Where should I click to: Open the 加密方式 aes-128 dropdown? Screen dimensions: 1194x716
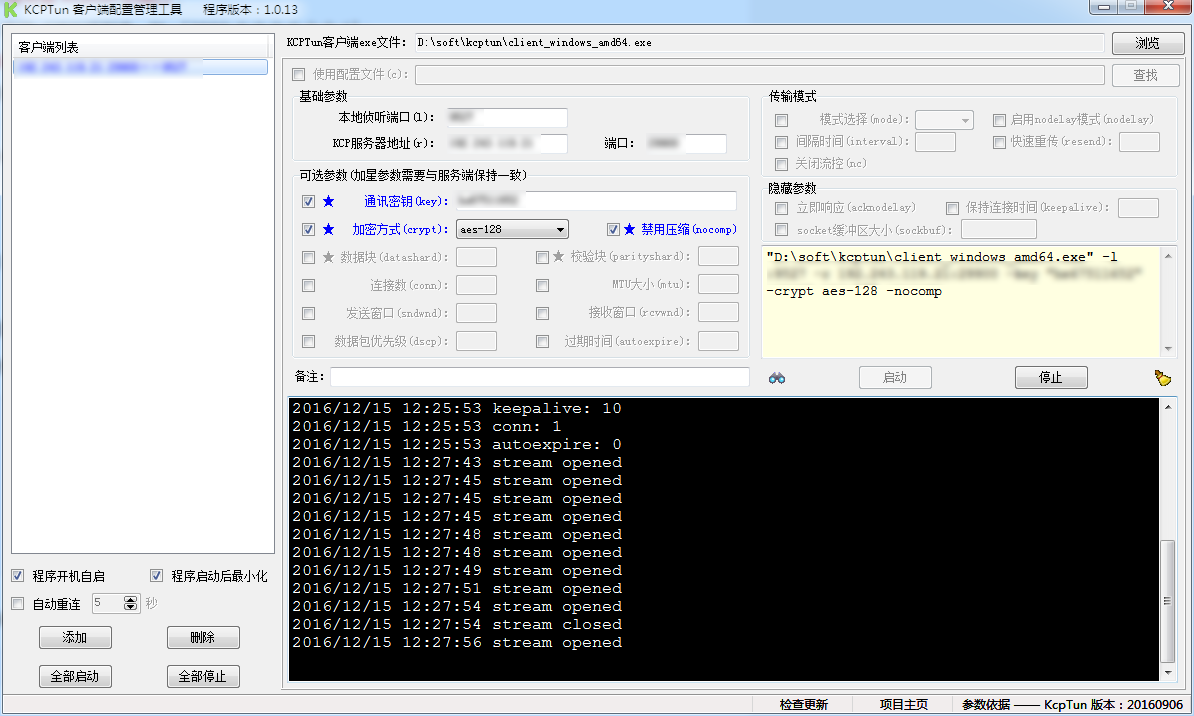[x=512, y=229]
